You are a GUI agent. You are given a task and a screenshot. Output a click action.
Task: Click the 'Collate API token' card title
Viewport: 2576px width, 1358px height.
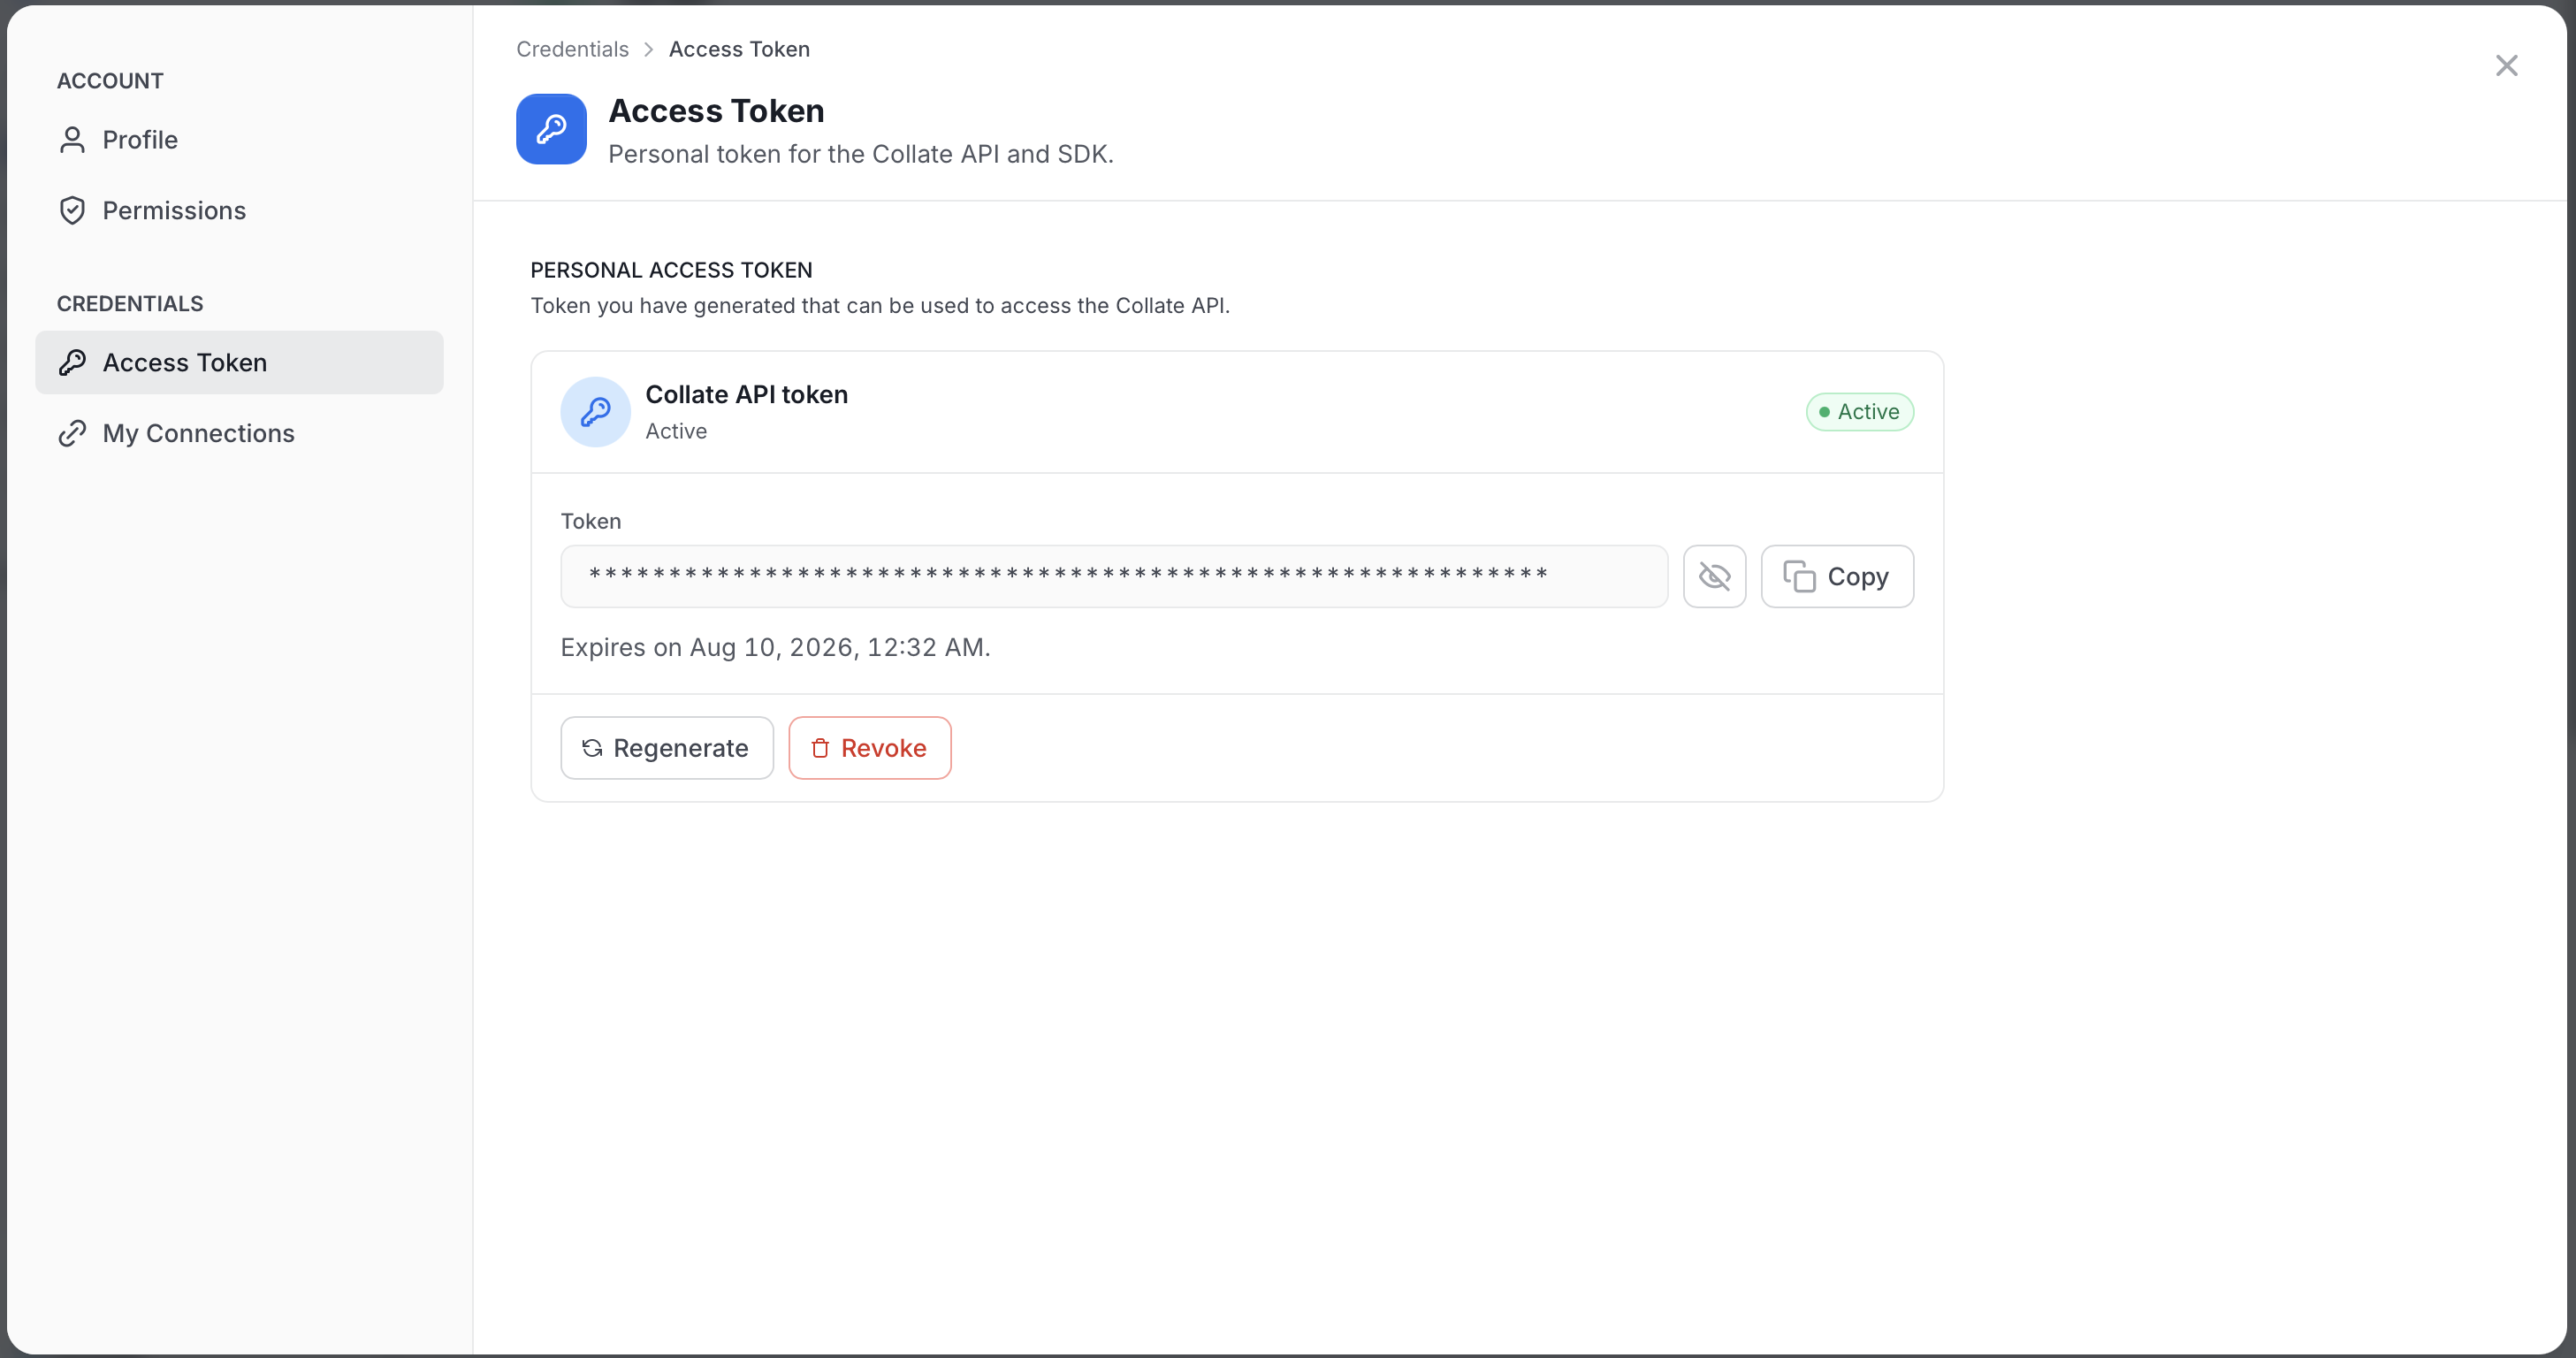pos(746,394)
